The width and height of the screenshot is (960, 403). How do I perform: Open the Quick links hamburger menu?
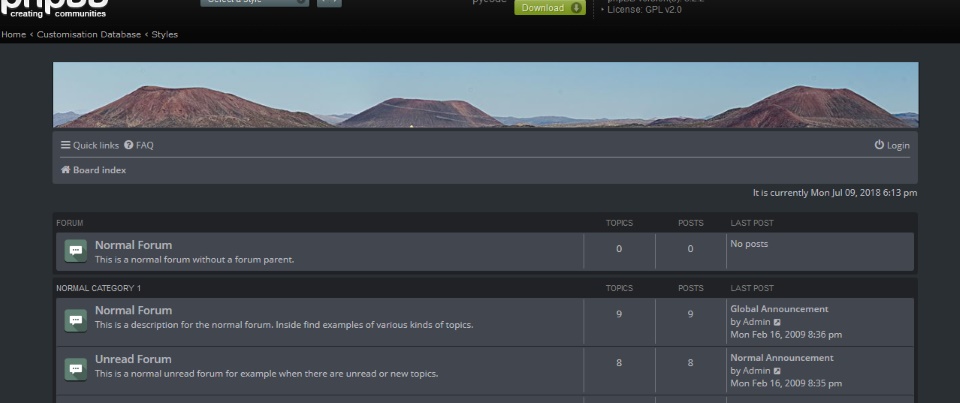pyautogui.click(x=89, y=145)
